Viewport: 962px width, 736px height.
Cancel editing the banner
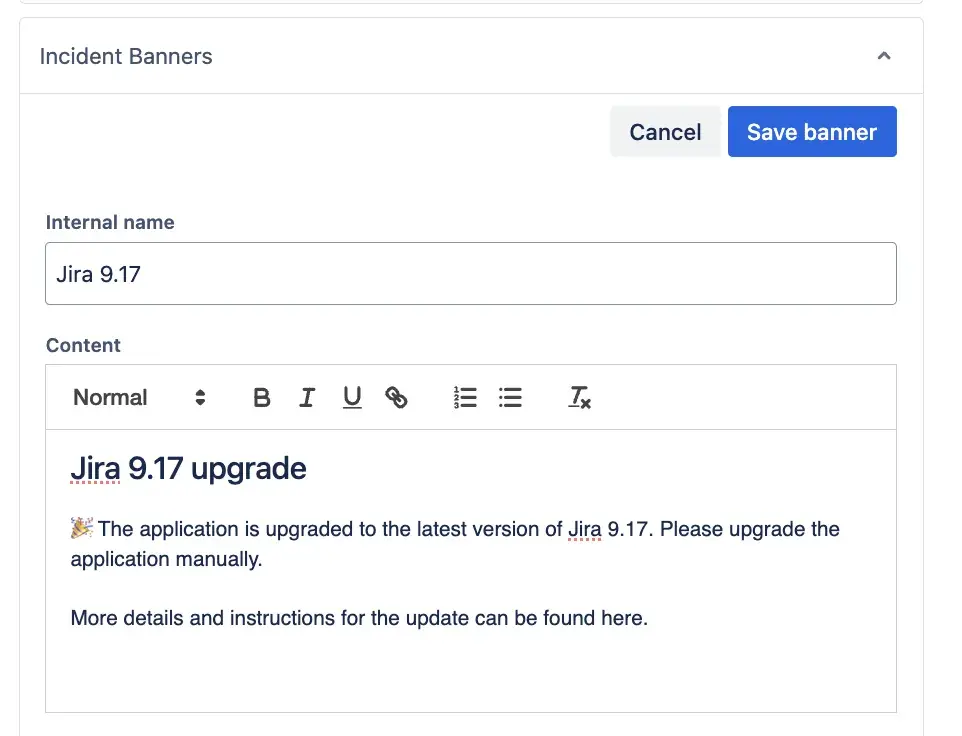point(665,132)
